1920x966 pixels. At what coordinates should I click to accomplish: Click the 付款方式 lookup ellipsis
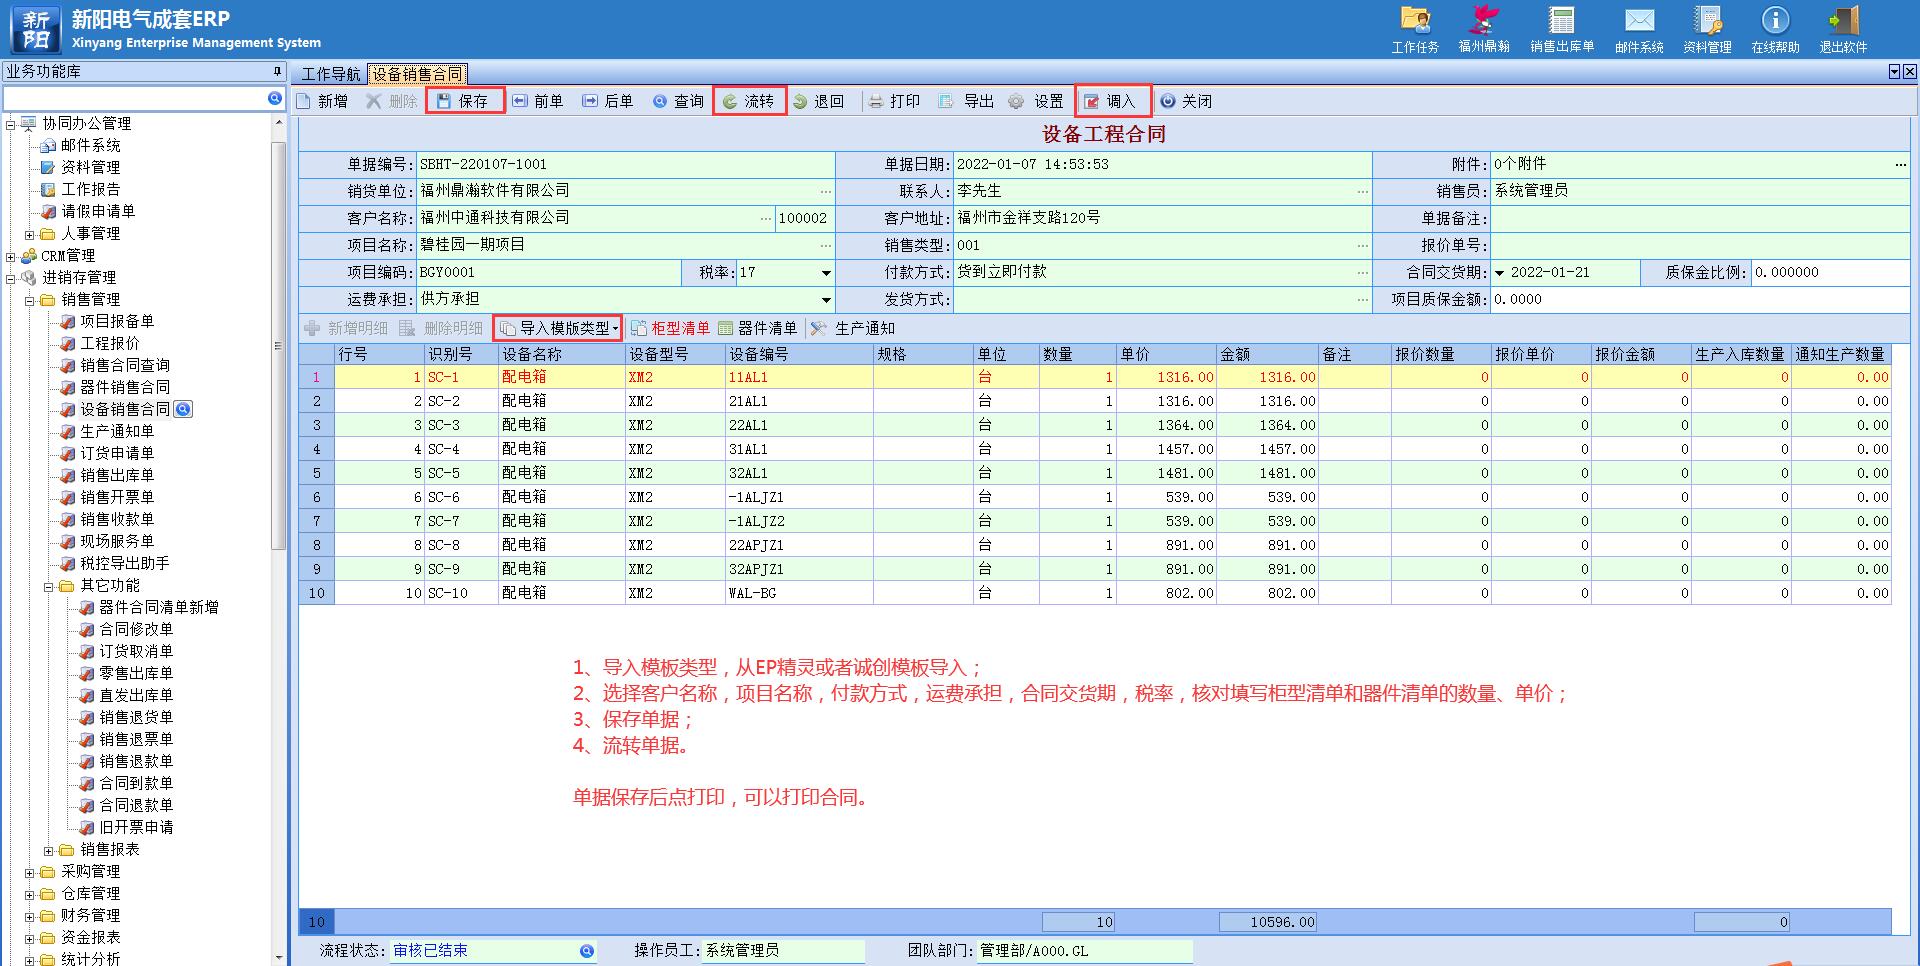(x=1363, y=272)
